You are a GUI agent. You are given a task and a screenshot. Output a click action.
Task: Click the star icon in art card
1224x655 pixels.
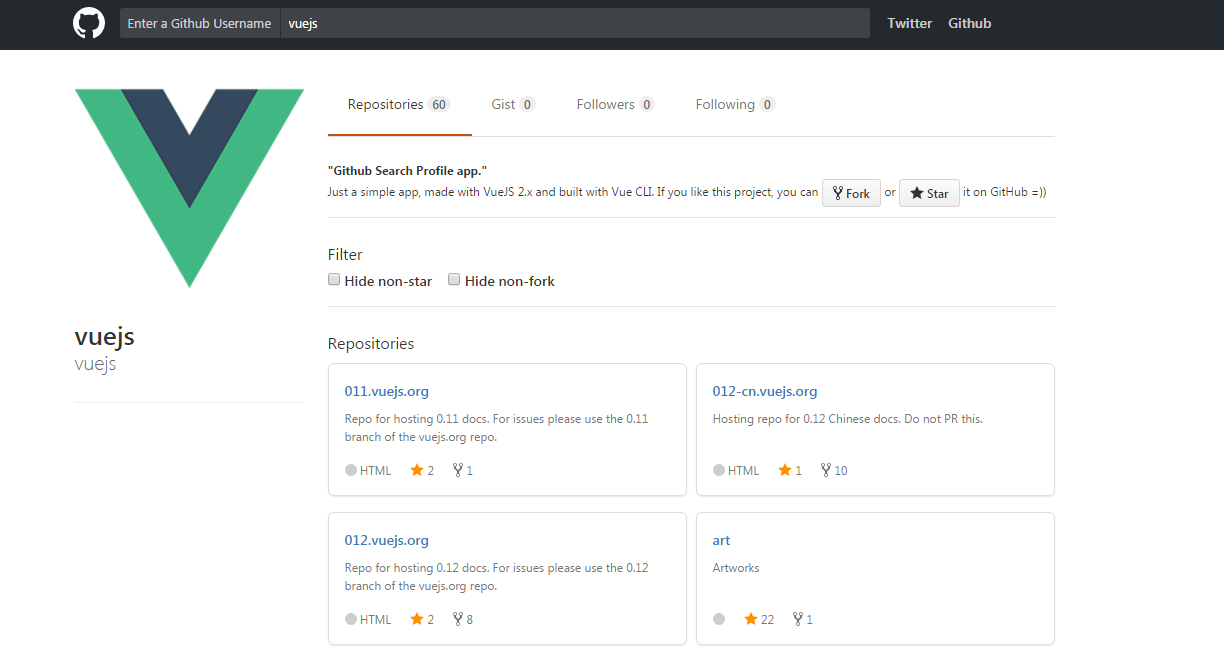751,619
